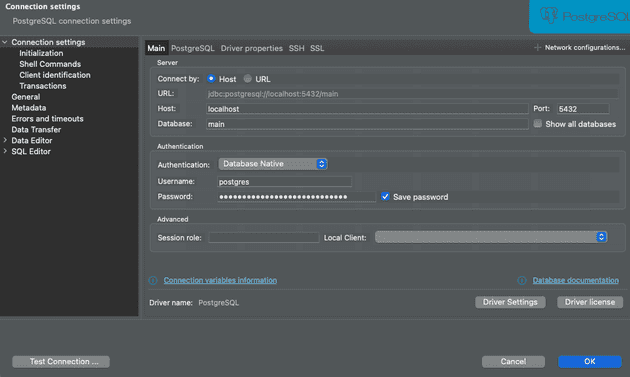Switch to the Driver properties tab
The height and width of the screenshot is (377, 630).
click(x=252, y=48)
